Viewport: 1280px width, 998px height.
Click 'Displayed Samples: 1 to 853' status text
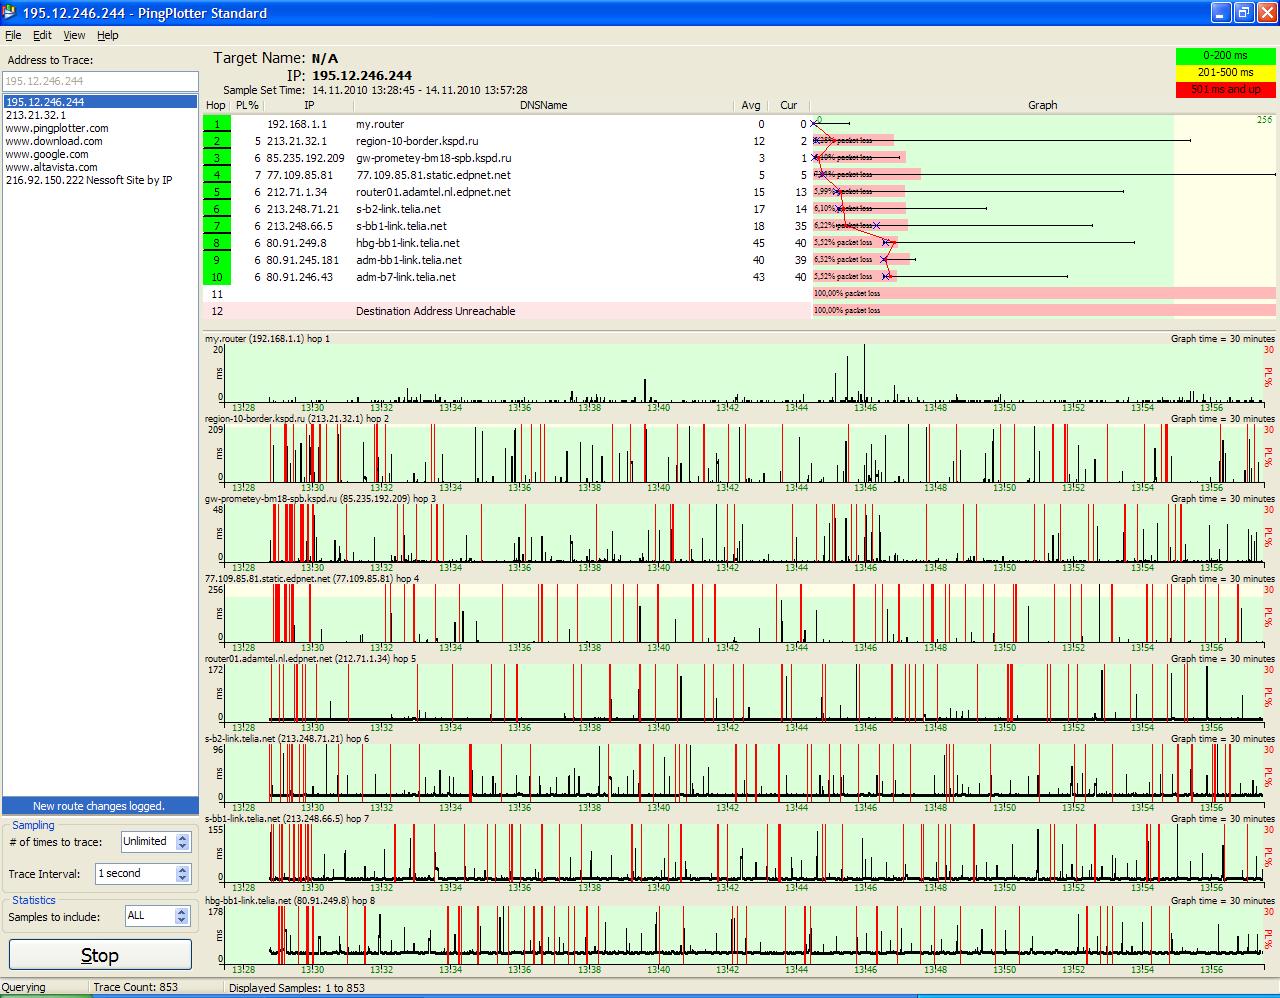(x=297, y=988)
